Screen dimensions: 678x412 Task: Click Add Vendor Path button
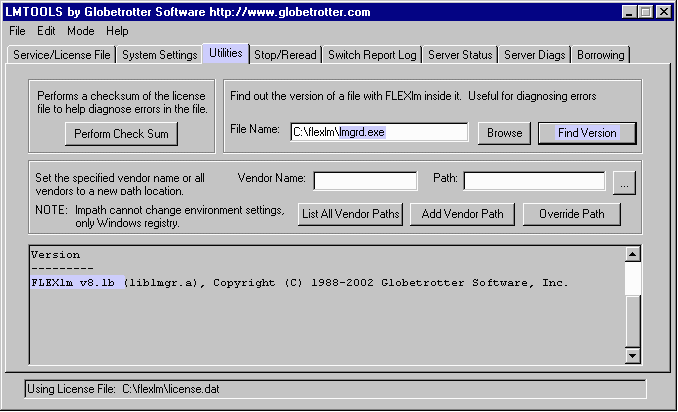pos(462,214)
